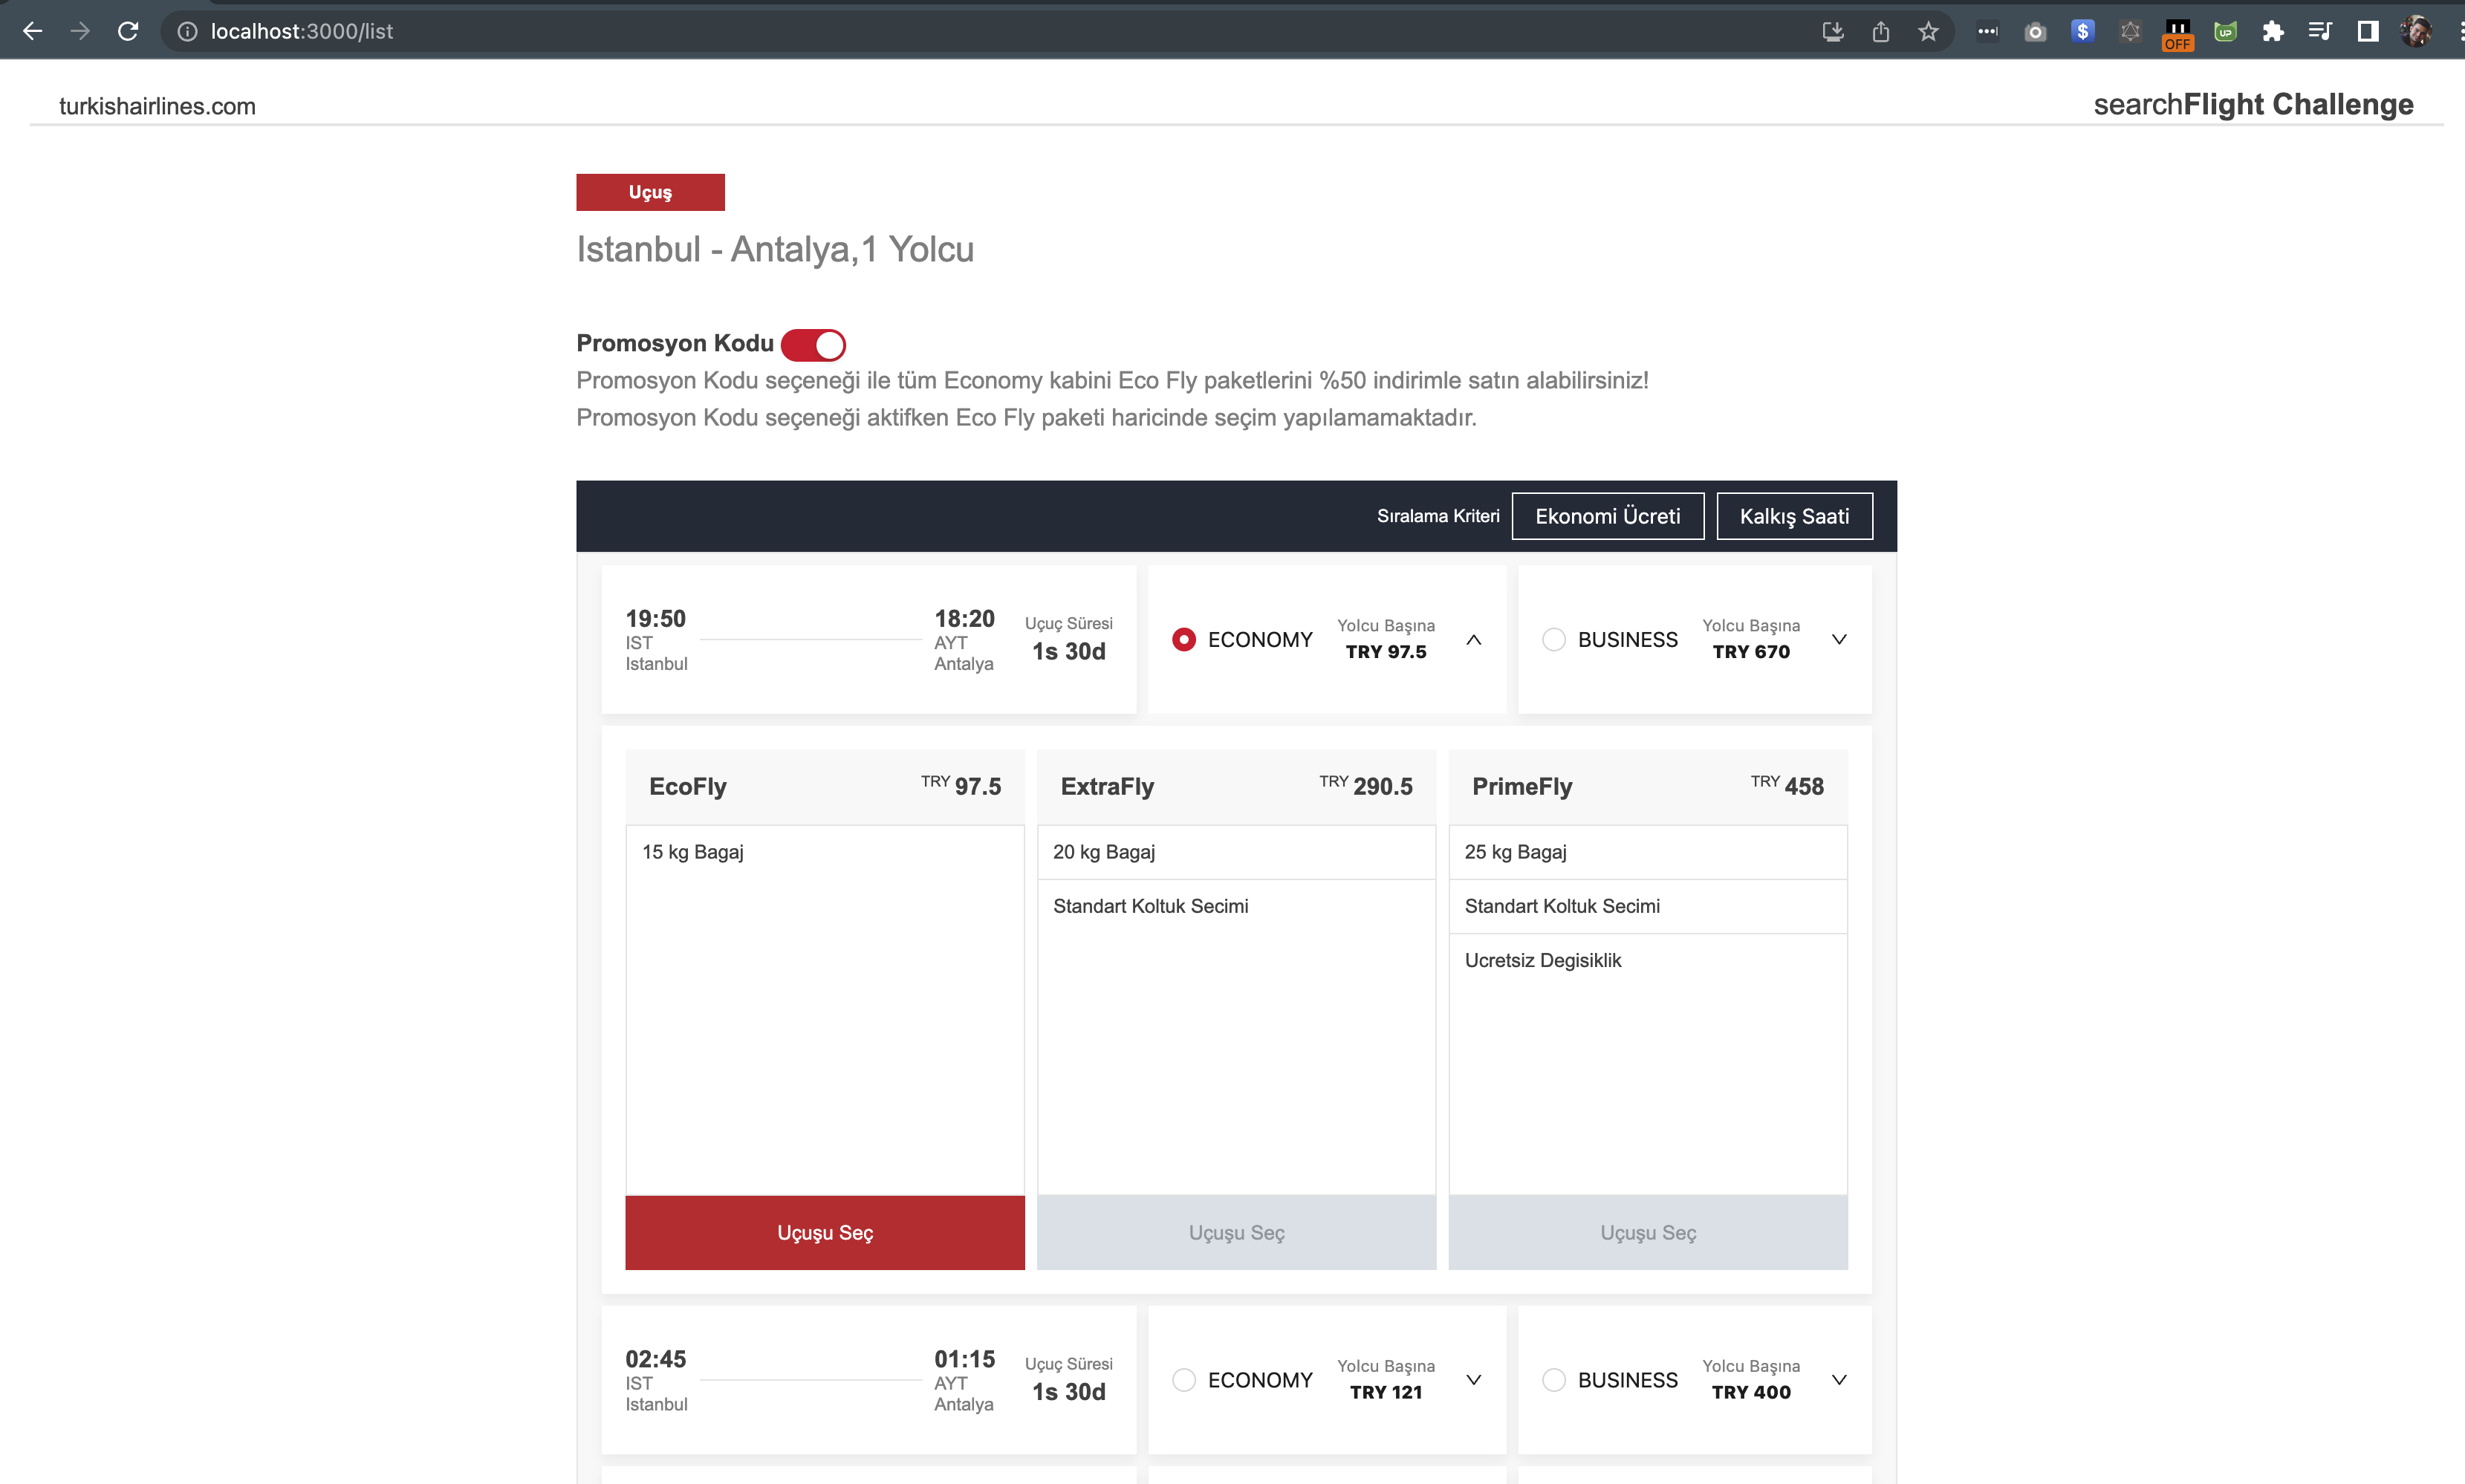Bookmark this page with star icon
Image resolution: width=2465 pixels, height=1484 pixels.
(1928, 31)
